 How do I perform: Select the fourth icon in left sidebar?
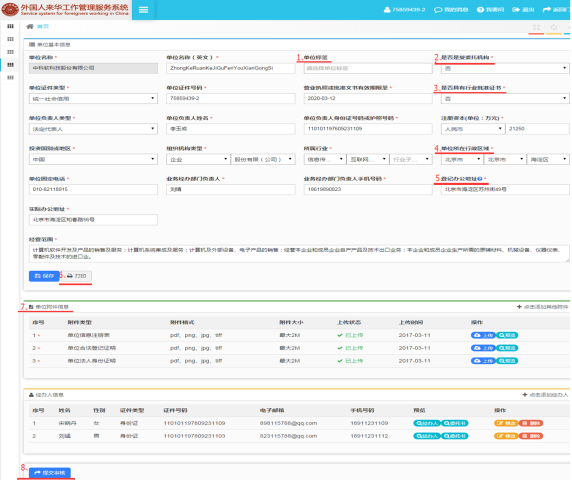(x=10, y=65)
